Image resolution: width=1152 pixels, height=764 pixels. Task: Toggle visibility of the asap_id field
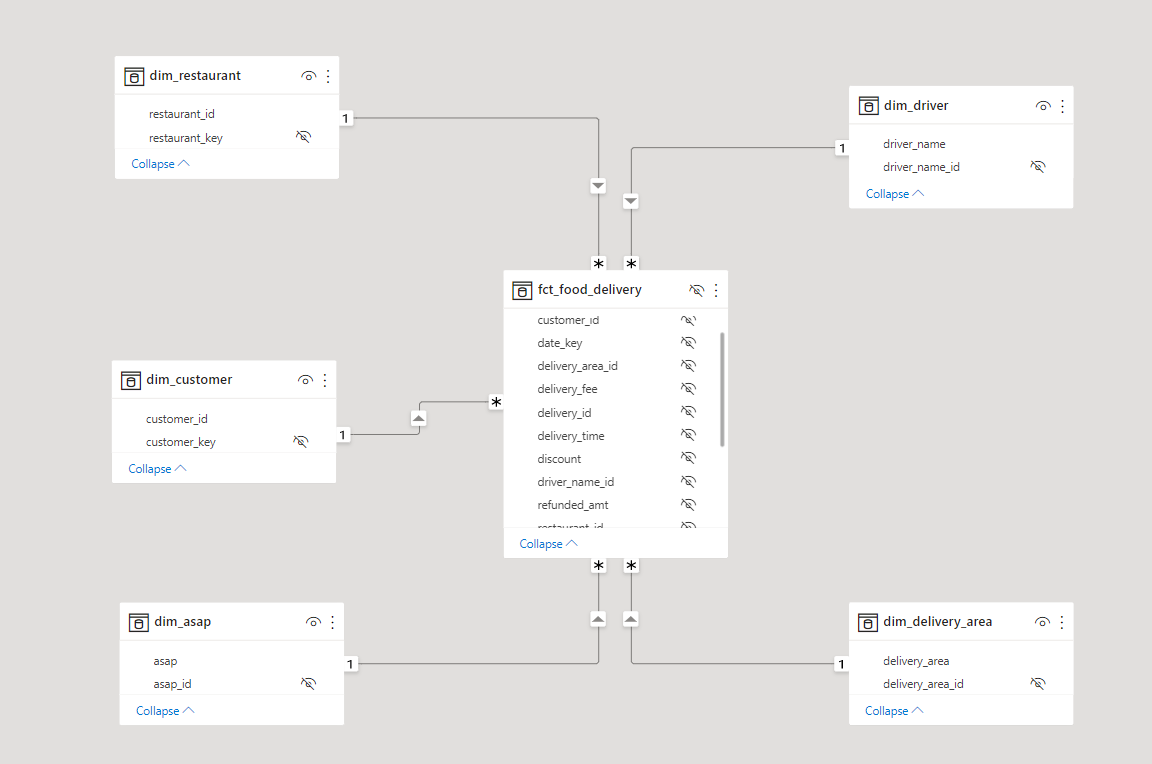point(308,683)
